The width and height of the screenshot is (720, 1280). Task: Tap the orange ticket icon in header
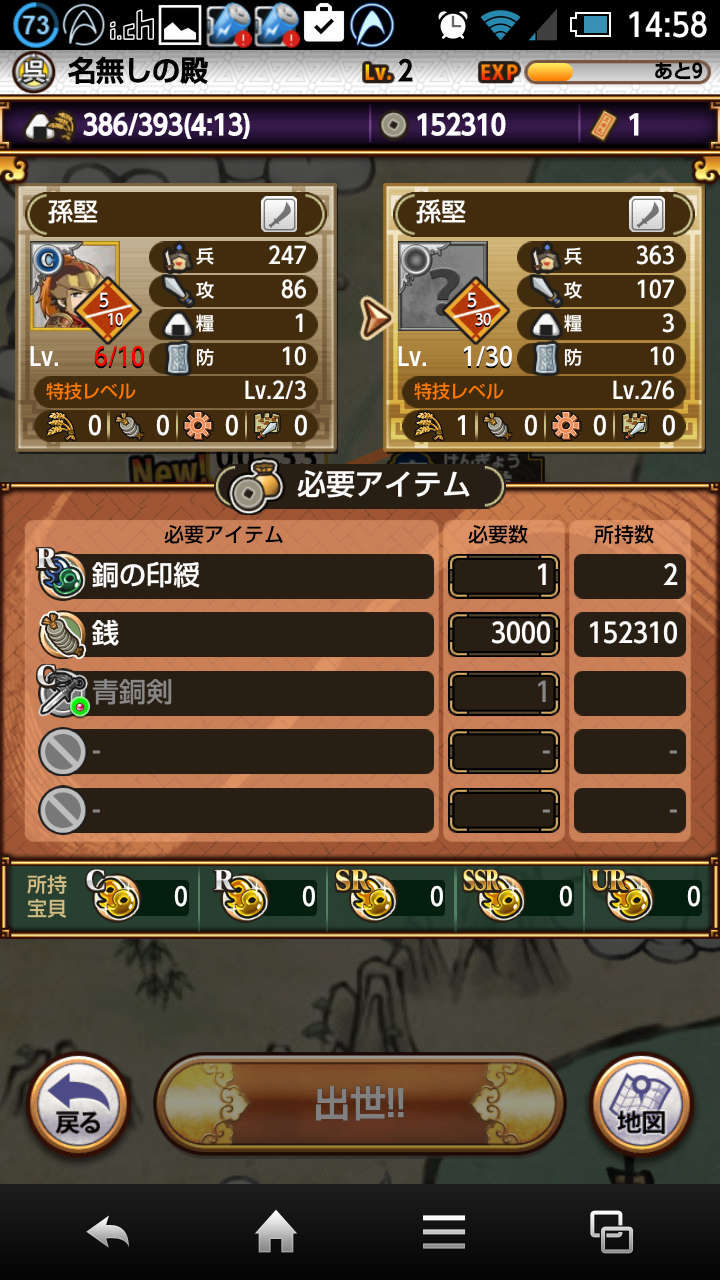pos(603,125)
